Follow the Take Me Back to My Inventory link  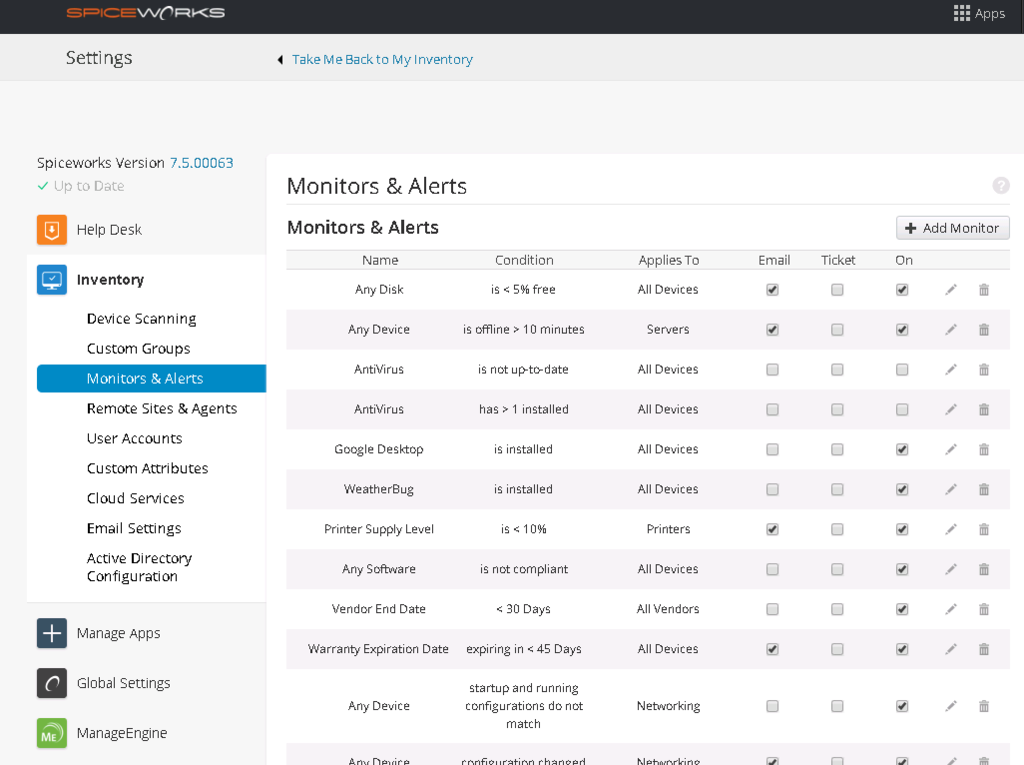[x=381, y=59]
